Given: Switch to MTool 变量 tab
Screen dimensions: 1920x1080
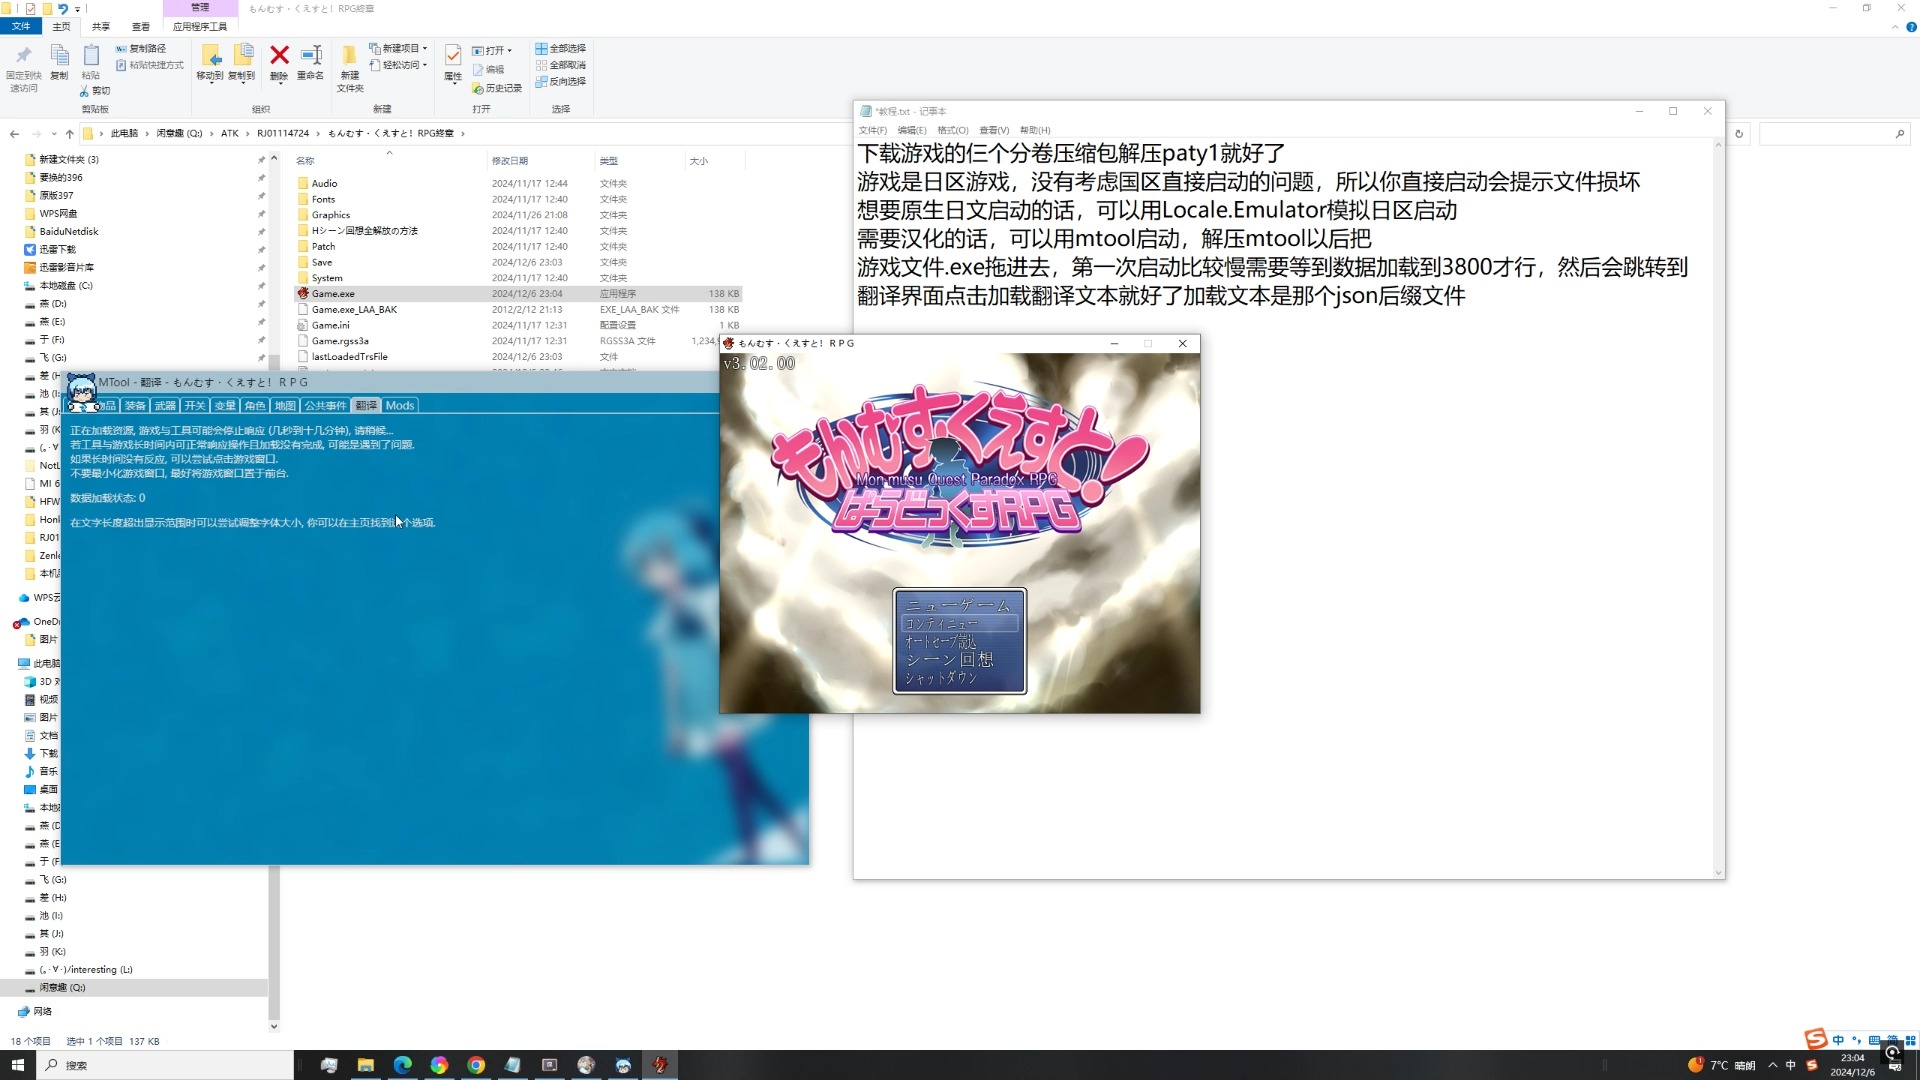Looking at the screenshot, I should [x=225, y=405].
